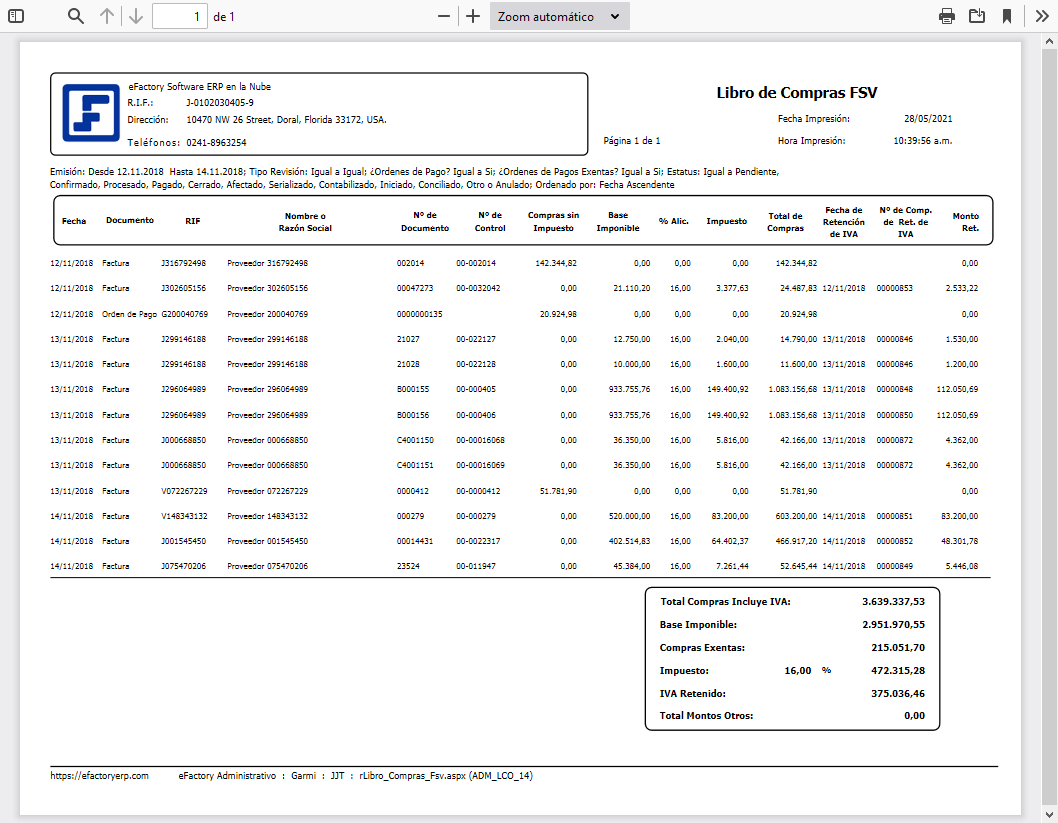The image size is (1058, 823).
Task: Go to the next page
Action: pyautogui.click(x=136, y=16)
